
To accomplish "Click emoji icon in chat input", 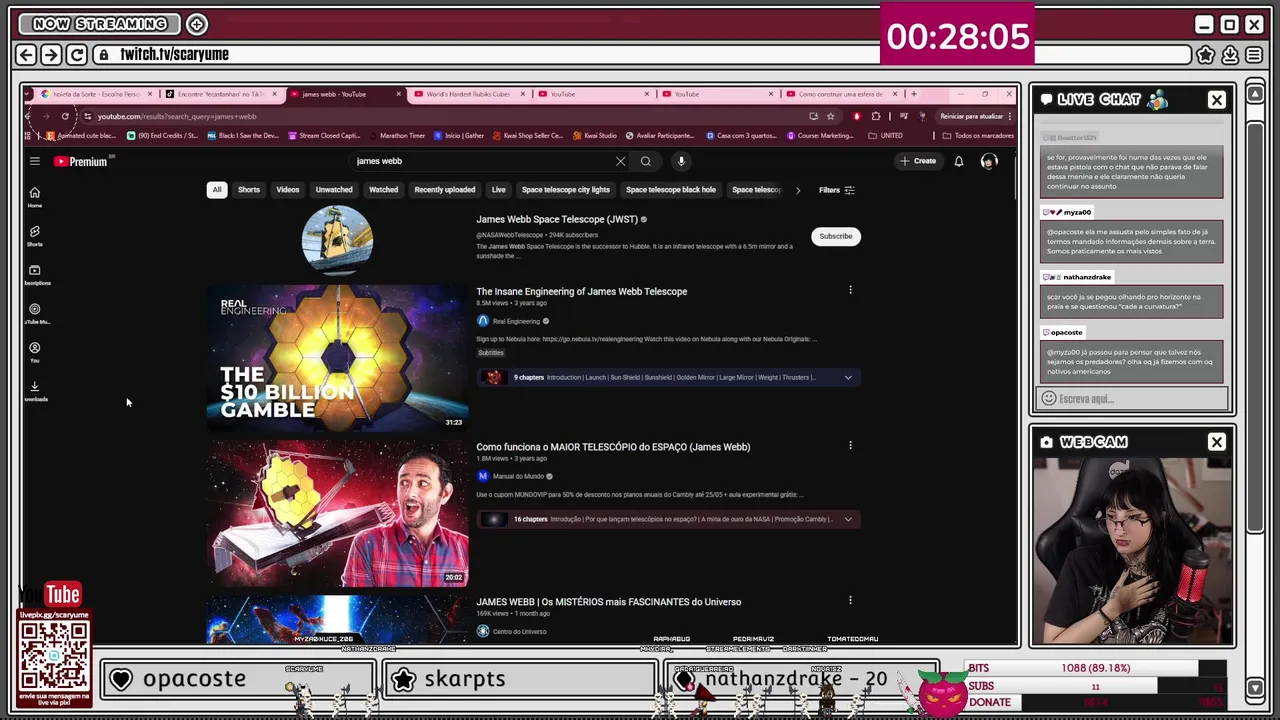I will [1048, 399].
